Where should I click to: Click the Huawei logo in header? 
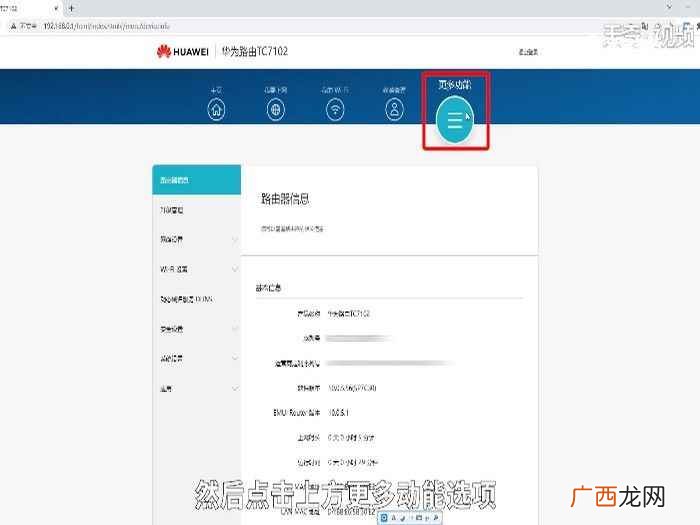coord(183,52)
